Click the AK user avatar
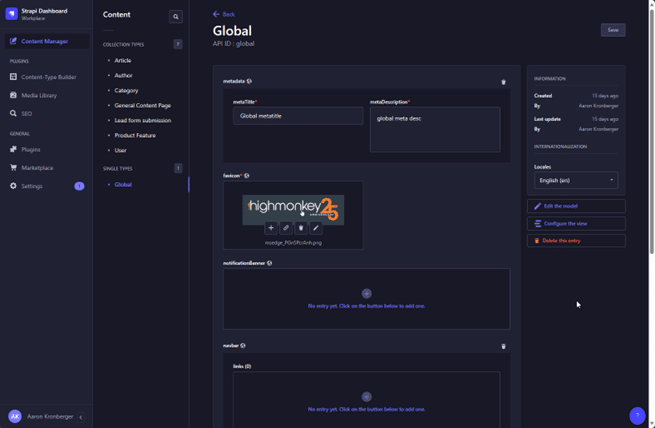This screenshot has height=428, width=655. (15, 416)
